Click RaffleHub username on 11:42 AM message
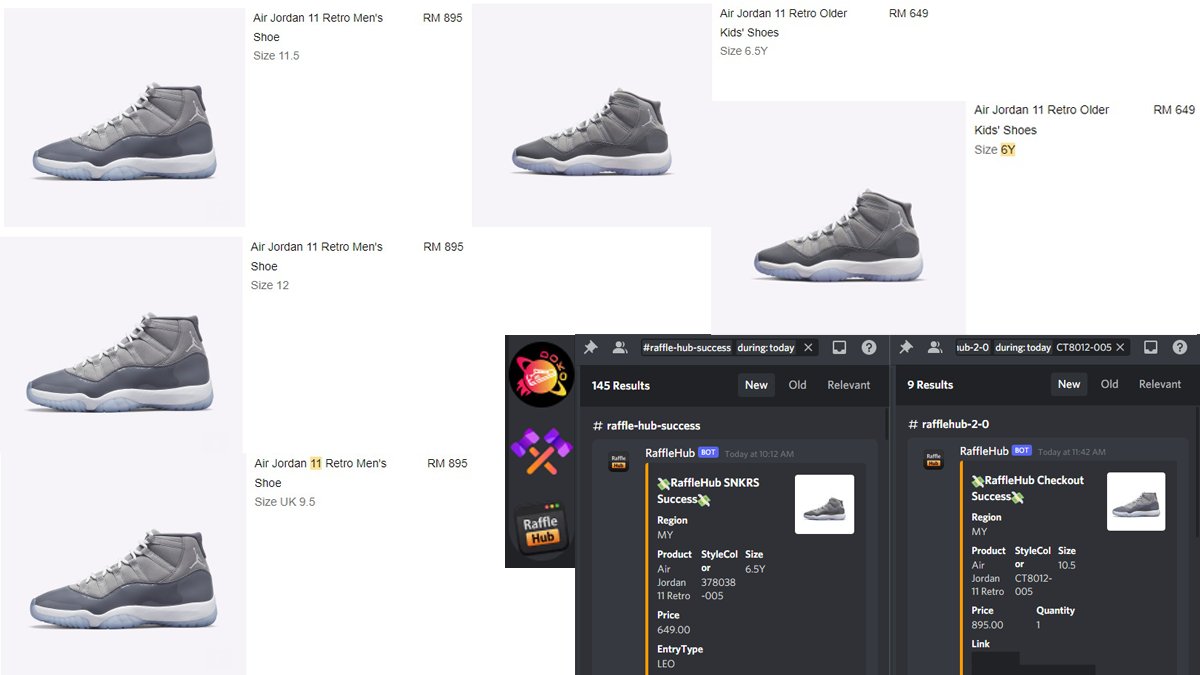Image resolution: width=1200 pixels, height=675 pixels. click(984, 451)
